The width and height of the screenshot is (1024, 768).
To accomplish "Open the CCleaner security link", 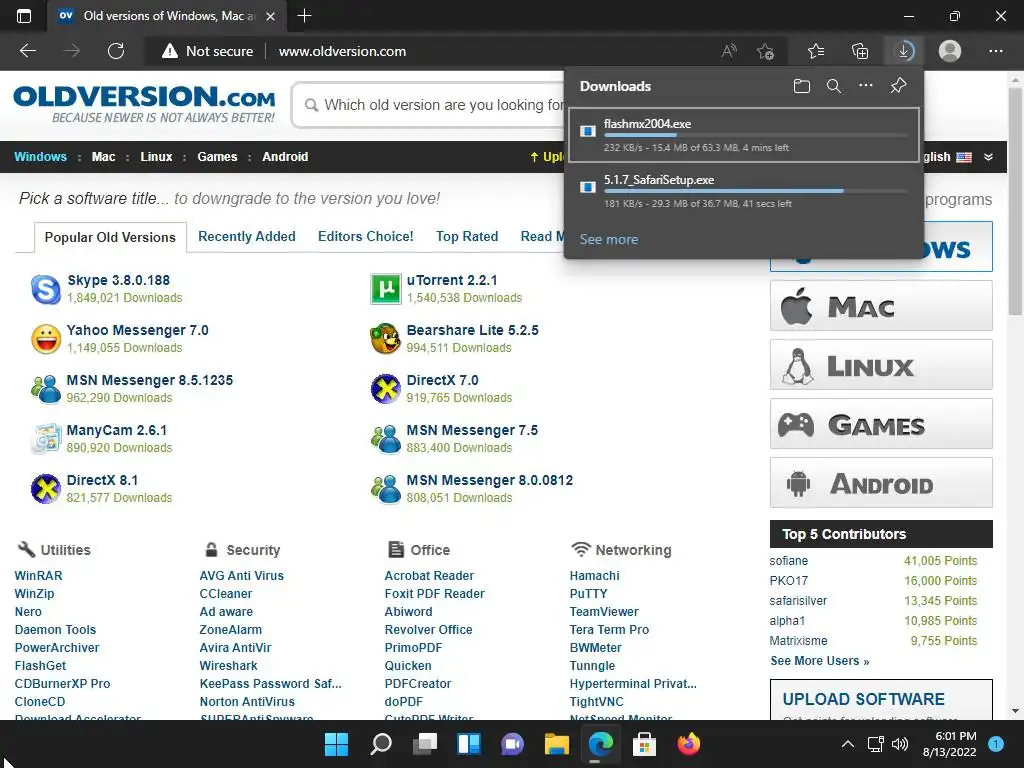I will pos(225,594).
